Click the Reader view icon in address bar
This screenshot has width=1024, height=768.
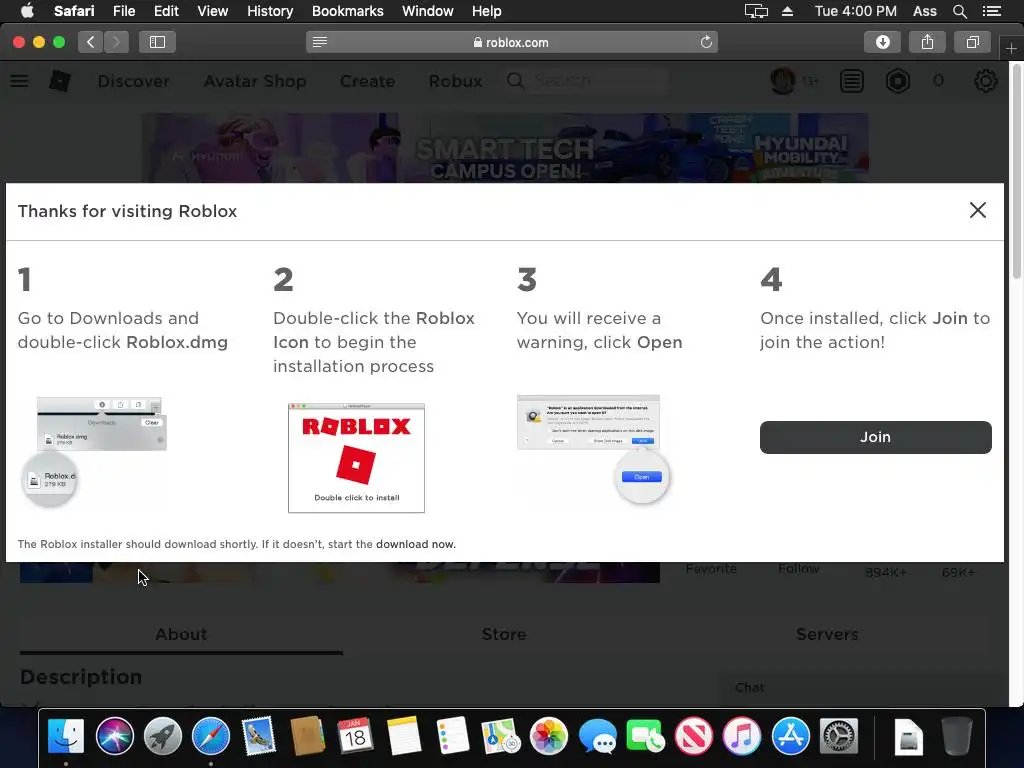pos(319,42)
